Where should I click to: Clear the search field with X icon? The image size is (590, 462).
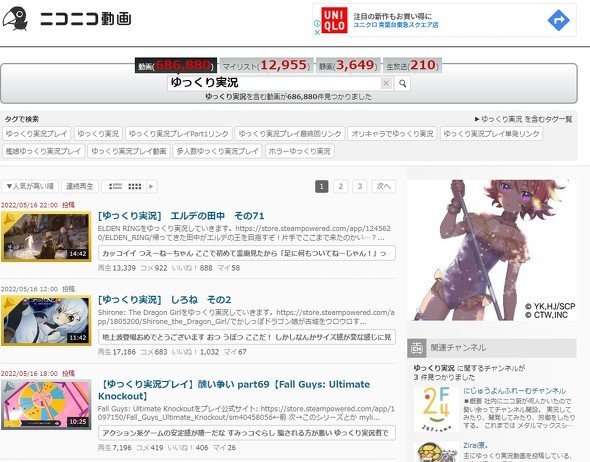(x=386, y=83)
